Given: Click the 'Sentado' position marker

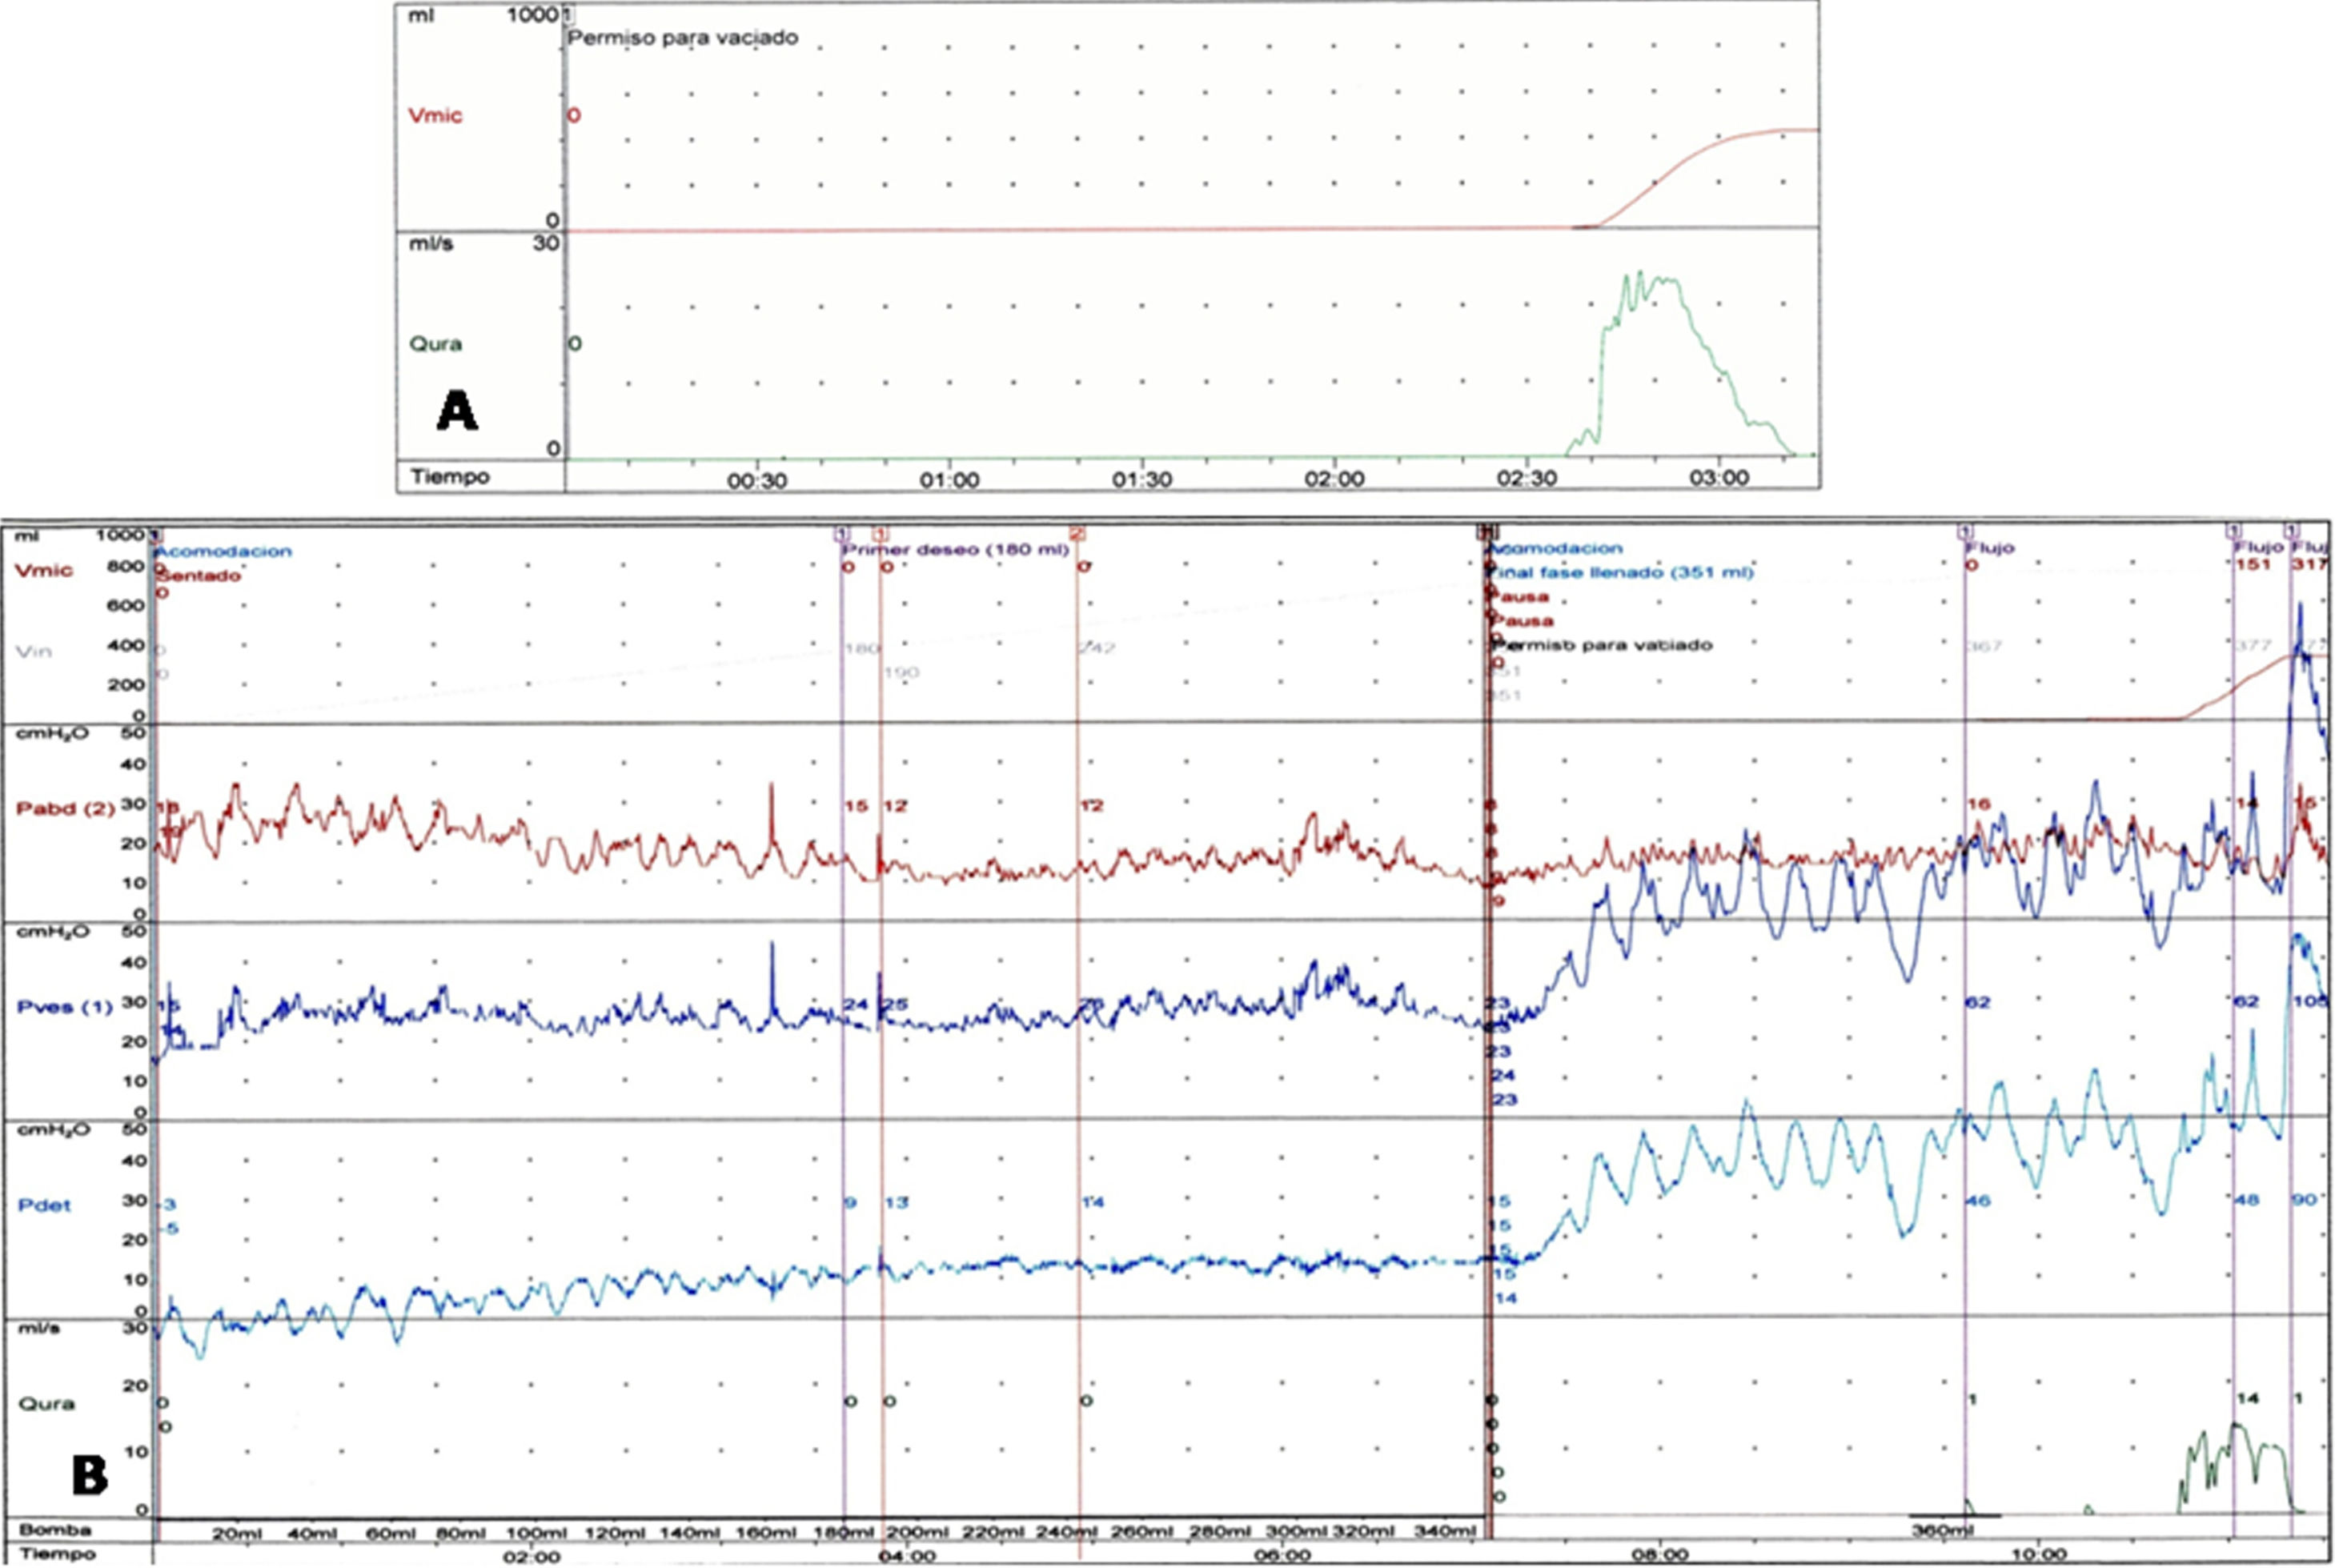Looking at the screenshot, I should pyautogui.click(x=198, y=576).
